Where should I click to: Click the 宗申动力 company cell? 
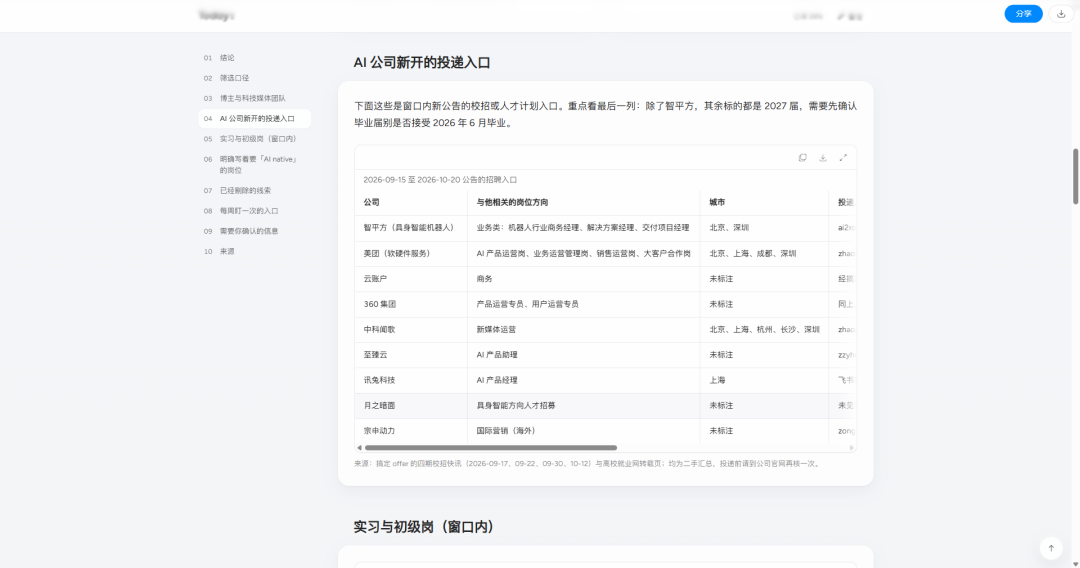tap(411, 431)
